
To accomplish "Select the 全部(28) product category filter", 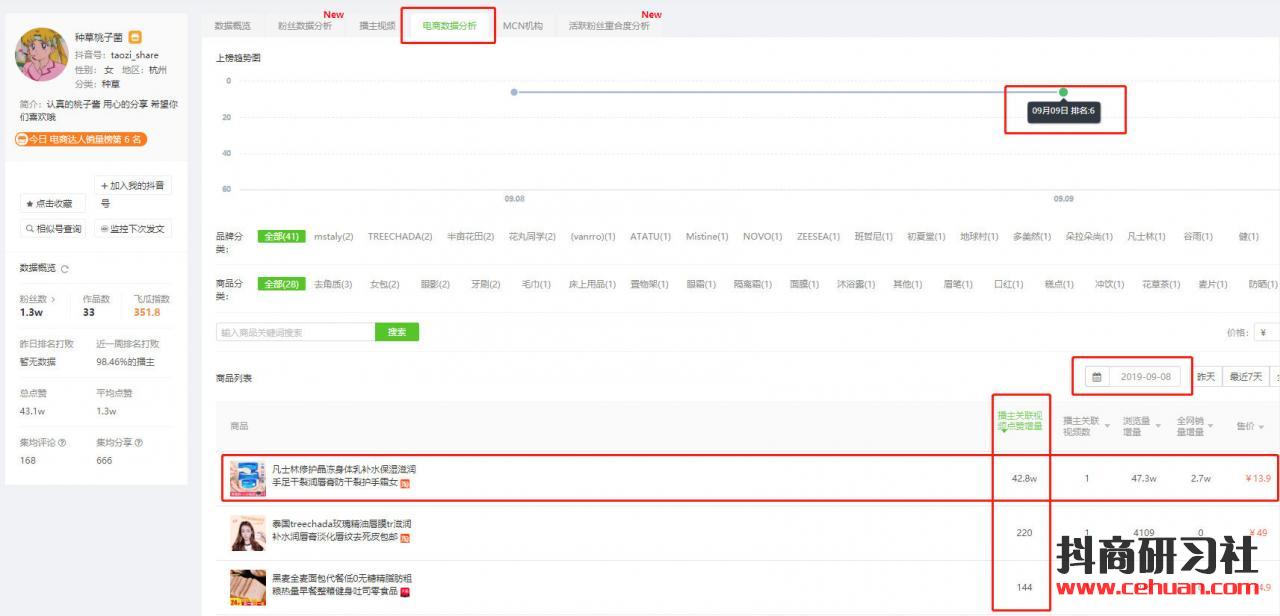I will 281,284.
